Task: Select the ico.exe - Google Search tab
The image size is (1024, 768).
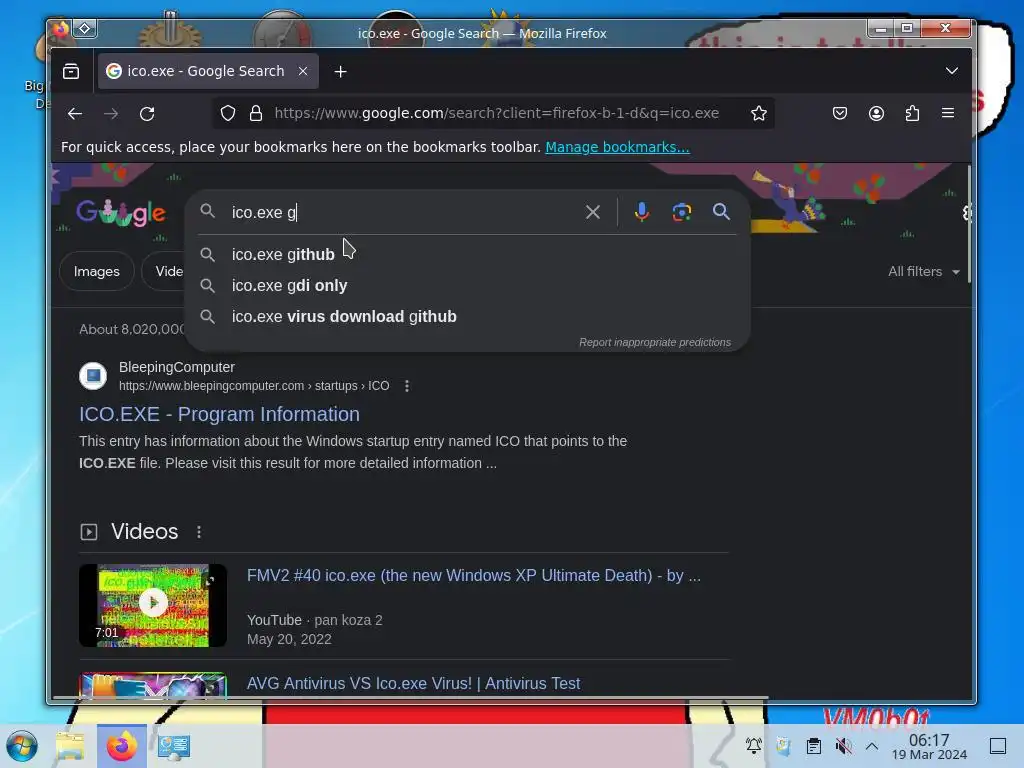Action: 208,71
